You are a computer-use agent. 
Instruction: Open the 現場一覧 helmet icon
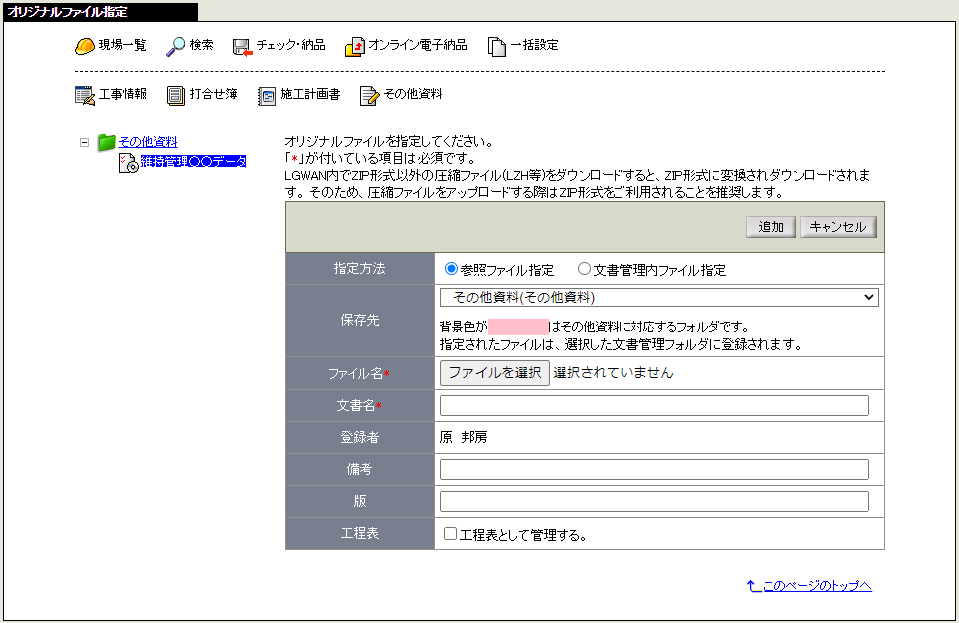pos(84,46)
